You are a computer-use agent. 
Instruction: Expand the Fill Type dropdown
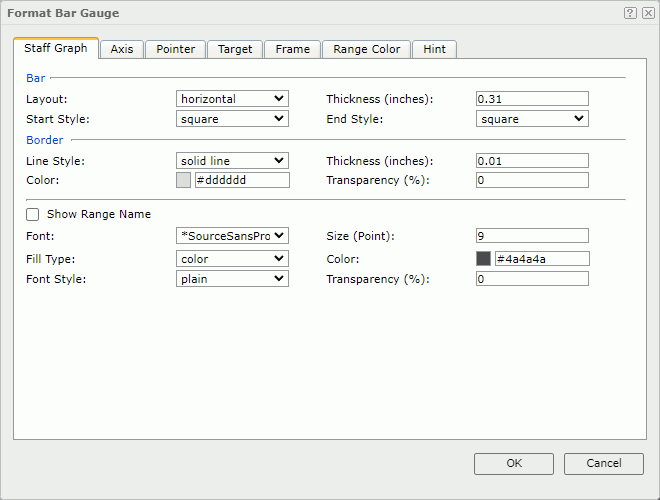pyautogui.click(x=232, y=258)
